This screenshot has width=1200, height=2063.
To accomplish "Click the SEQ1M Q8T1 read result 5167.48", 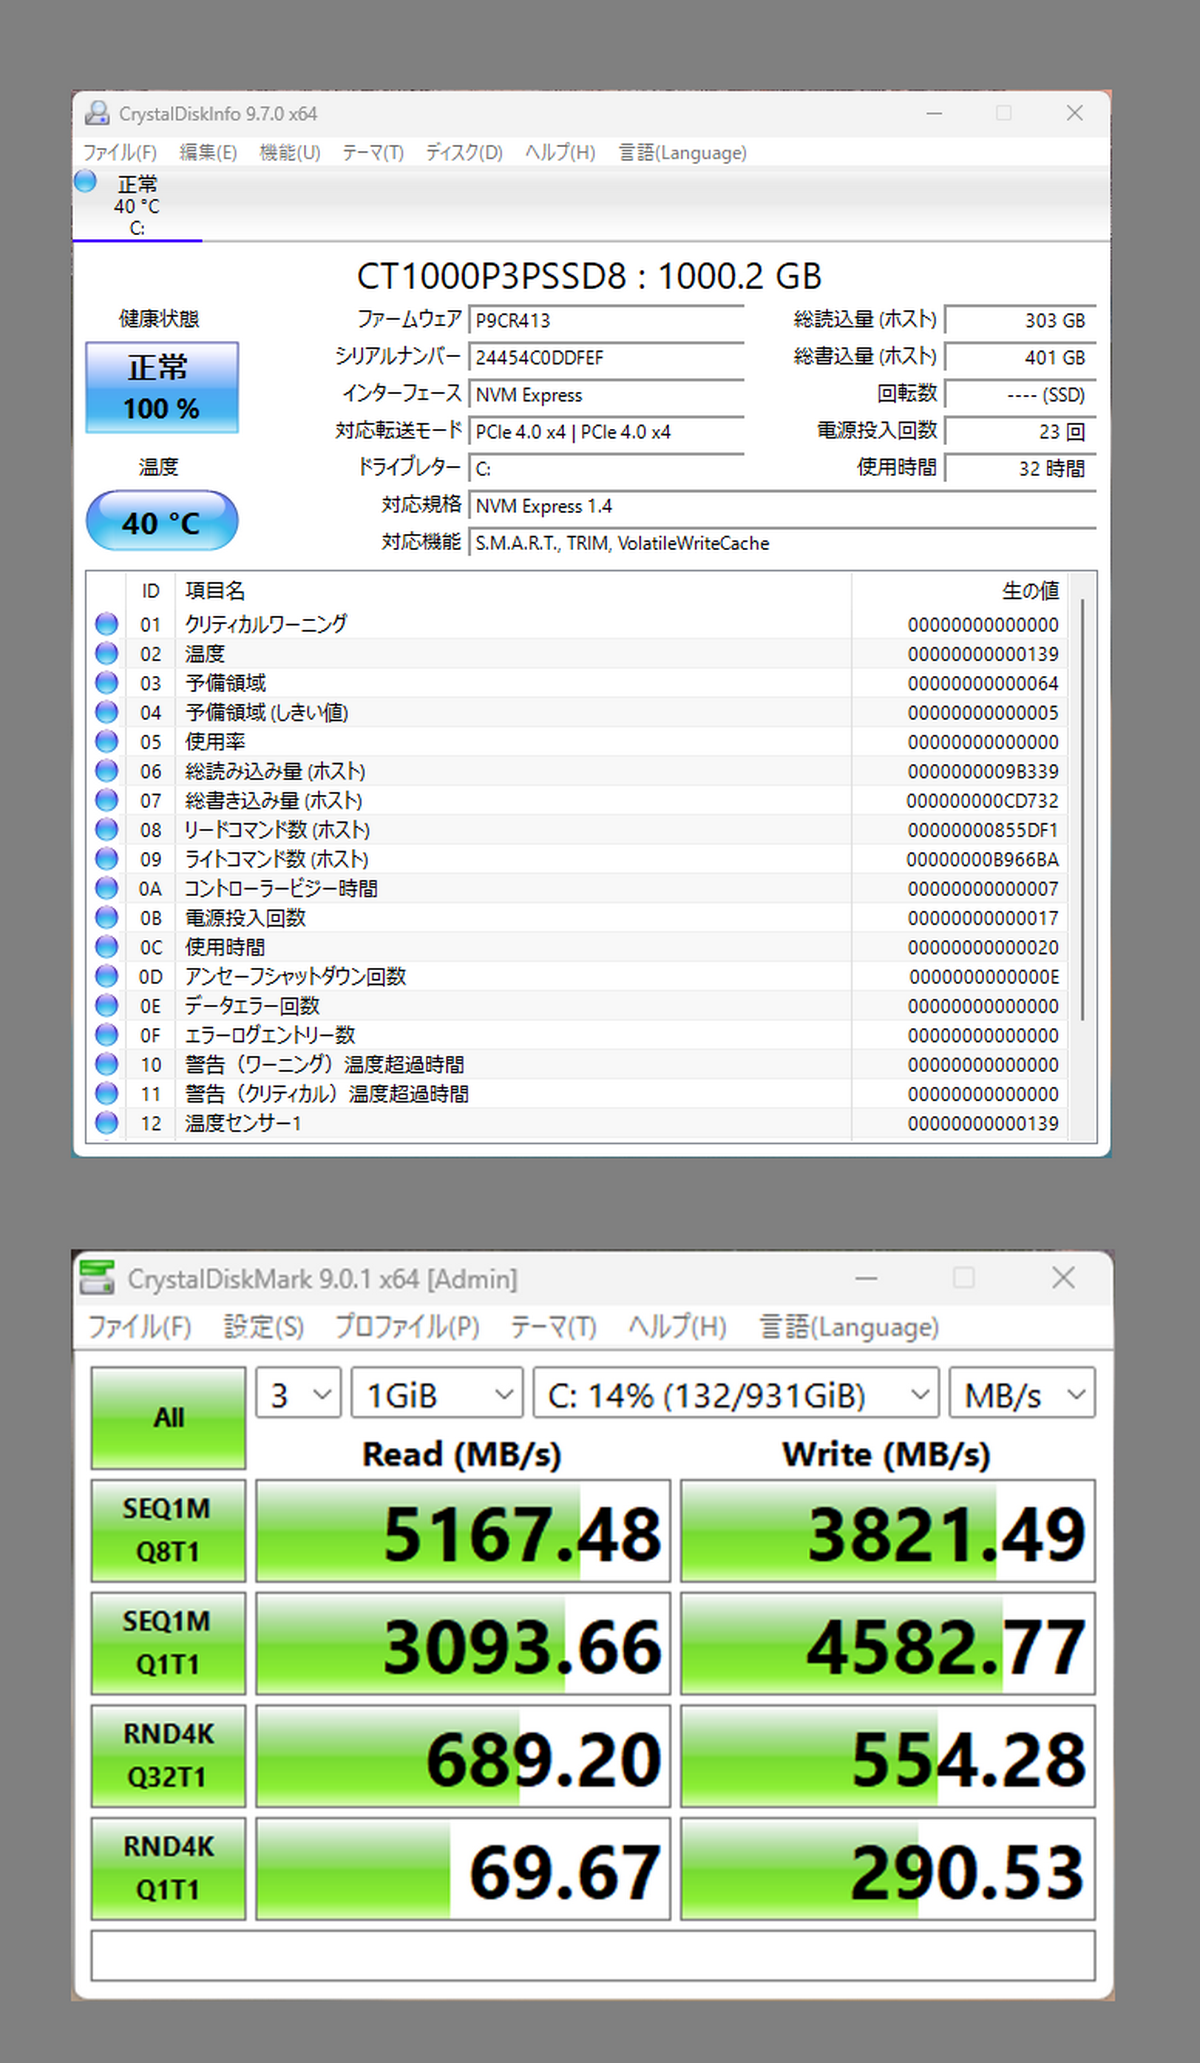I will point(463,1531).
